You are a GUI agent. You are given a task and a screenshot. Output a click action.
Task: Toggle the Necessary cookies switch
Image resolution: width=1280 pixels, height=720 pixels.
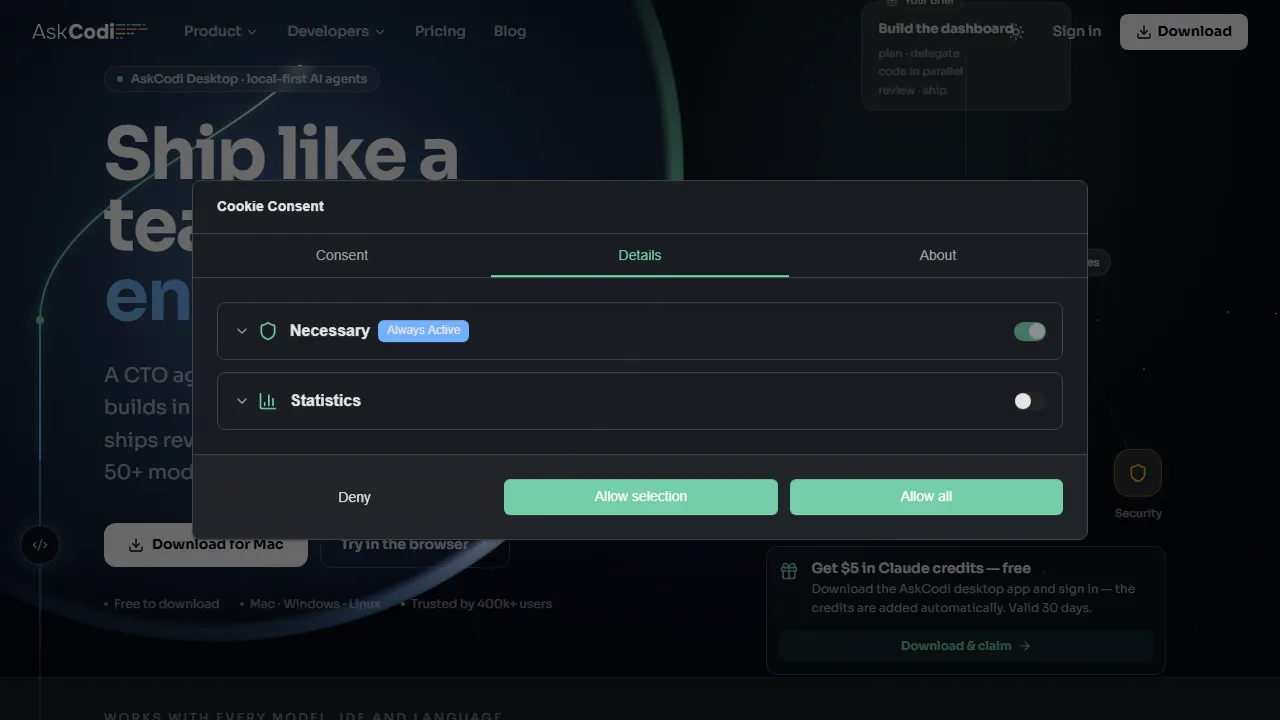(1030, 331)
